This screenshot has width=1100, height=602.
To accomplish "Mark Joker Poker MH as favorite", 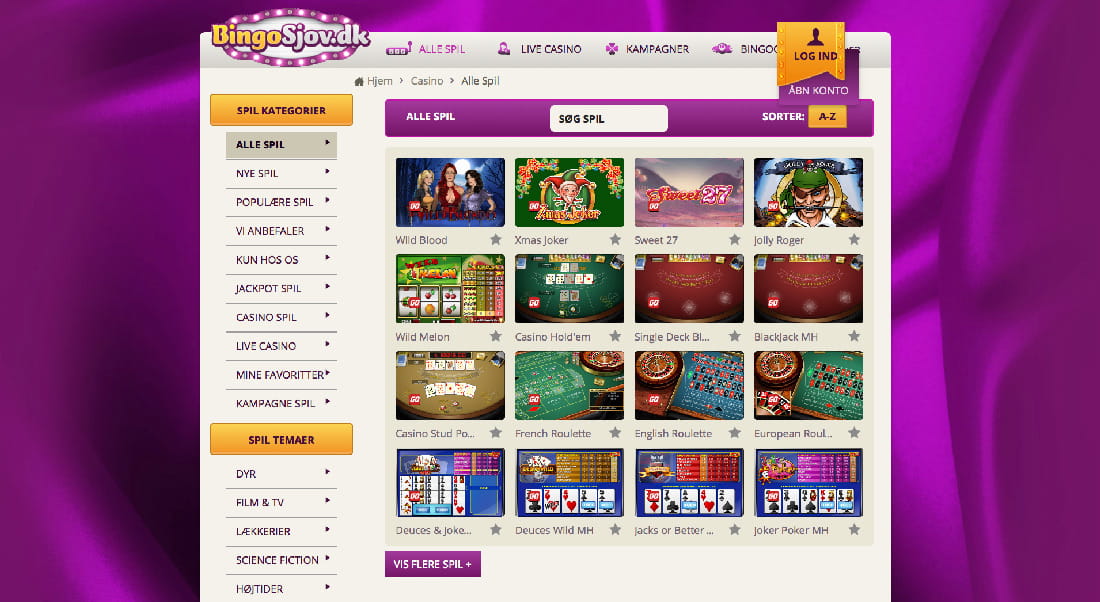I will pos(854,530).
